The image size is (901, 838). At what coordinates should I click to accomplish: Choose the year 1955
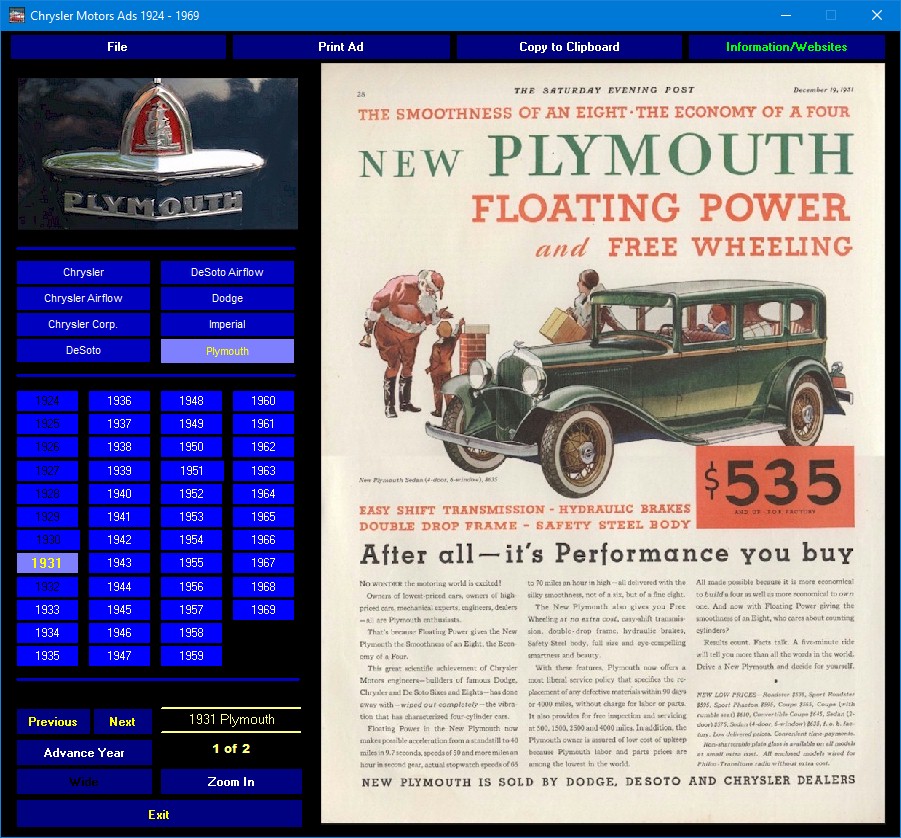point(191,563)
